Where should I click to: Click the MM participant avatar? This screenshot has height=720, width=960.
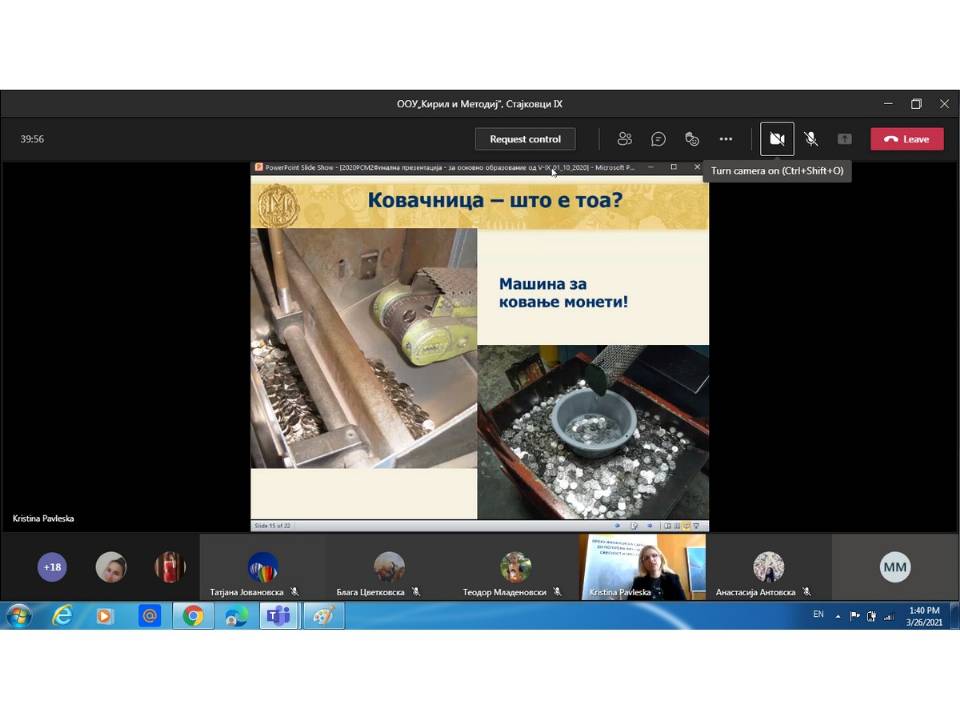coord(894,567)
